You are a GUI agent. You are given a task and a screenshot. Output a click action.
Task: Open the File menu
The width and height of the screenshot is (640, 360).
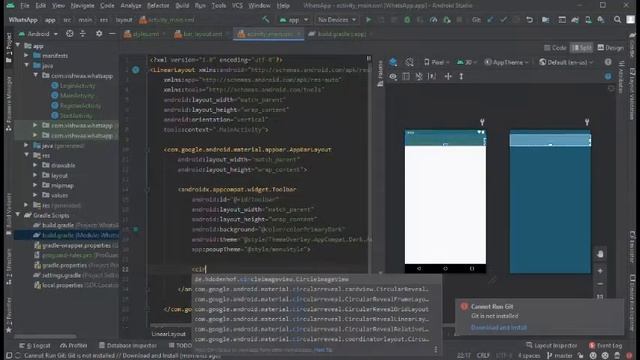[x=25, y=6]
